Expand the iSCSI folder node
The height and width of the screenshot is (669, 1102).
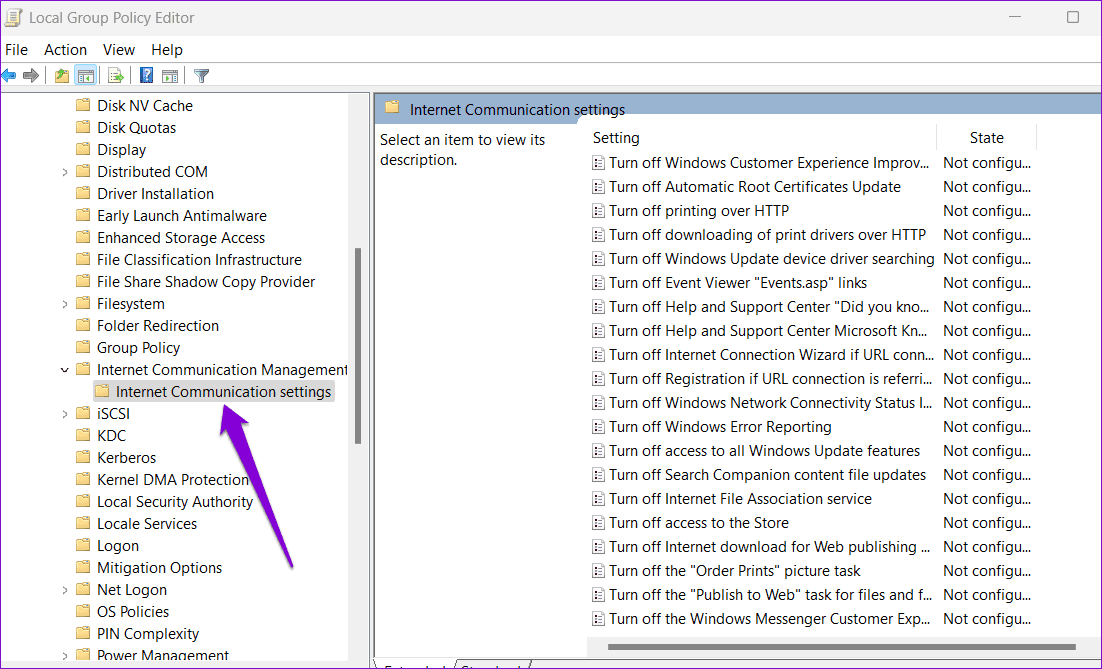[x=65, y=414]
